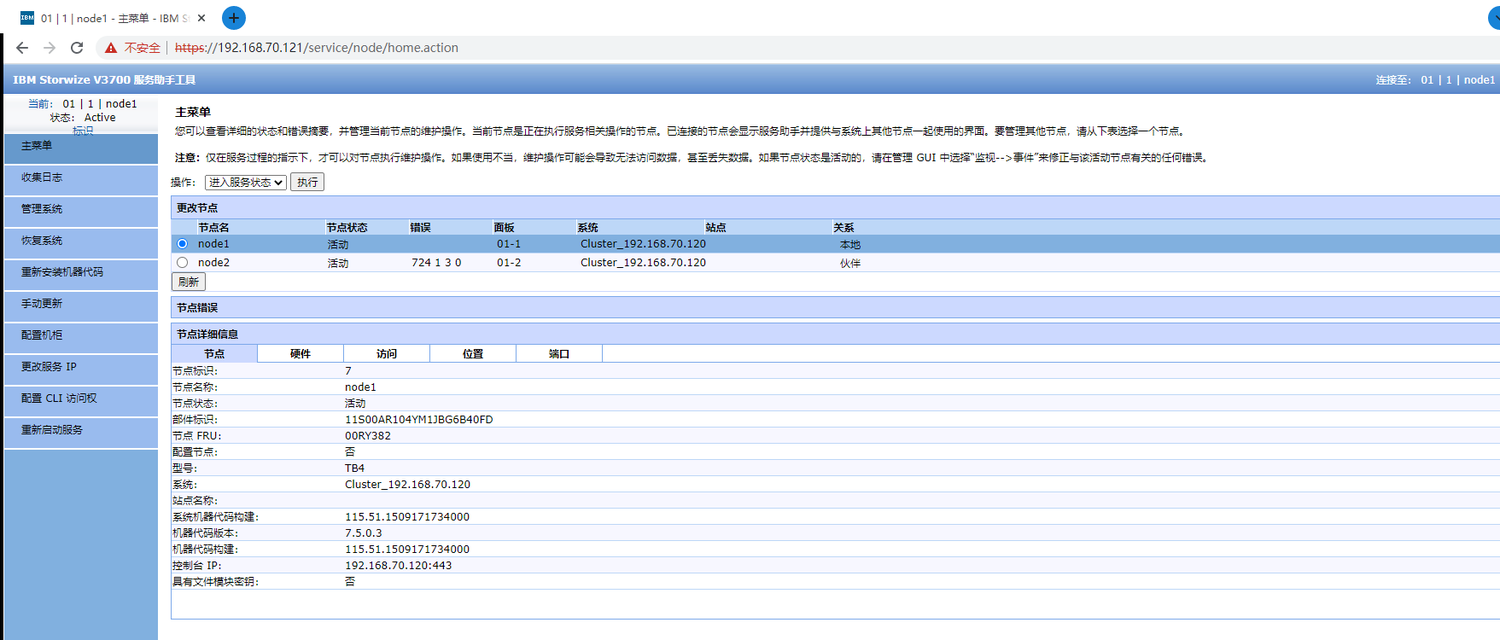Click the 节点状态 column header
1500x640 pixels.
pos(347,228)
